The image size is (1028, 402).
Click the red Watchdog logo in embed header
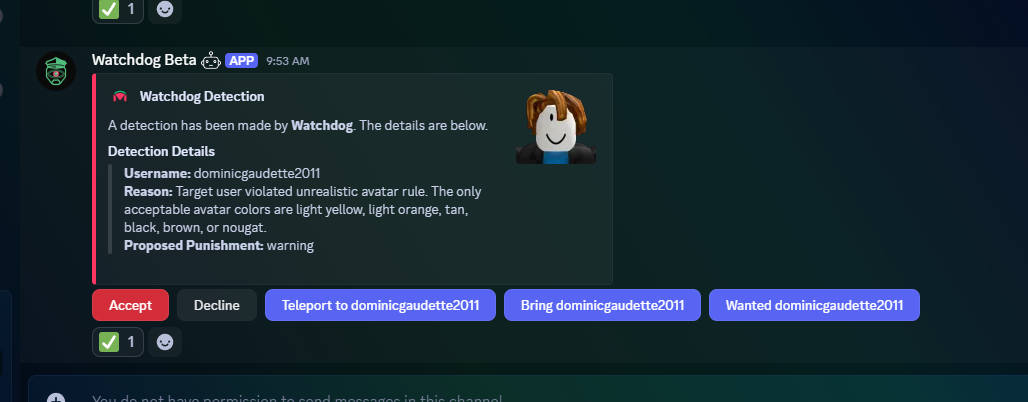coord(120,97)
